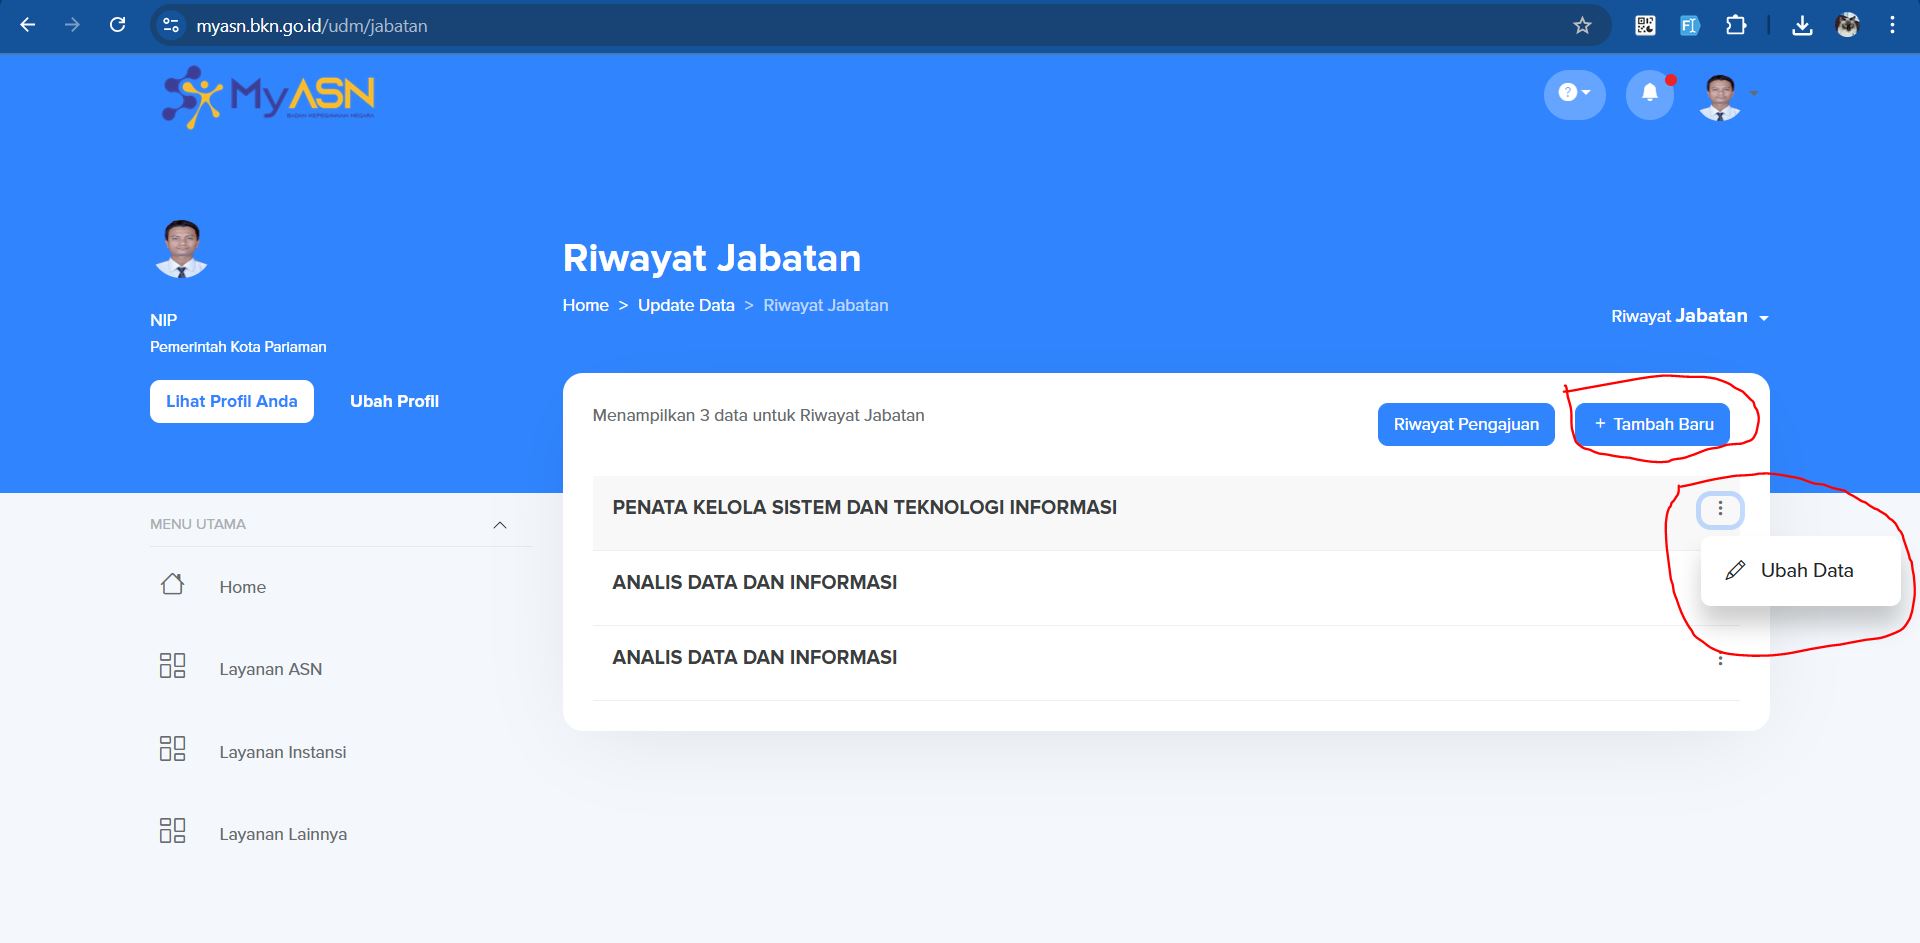Open the browser extensions puzzle icon
1920x943 pixels.
[1736, 26]
